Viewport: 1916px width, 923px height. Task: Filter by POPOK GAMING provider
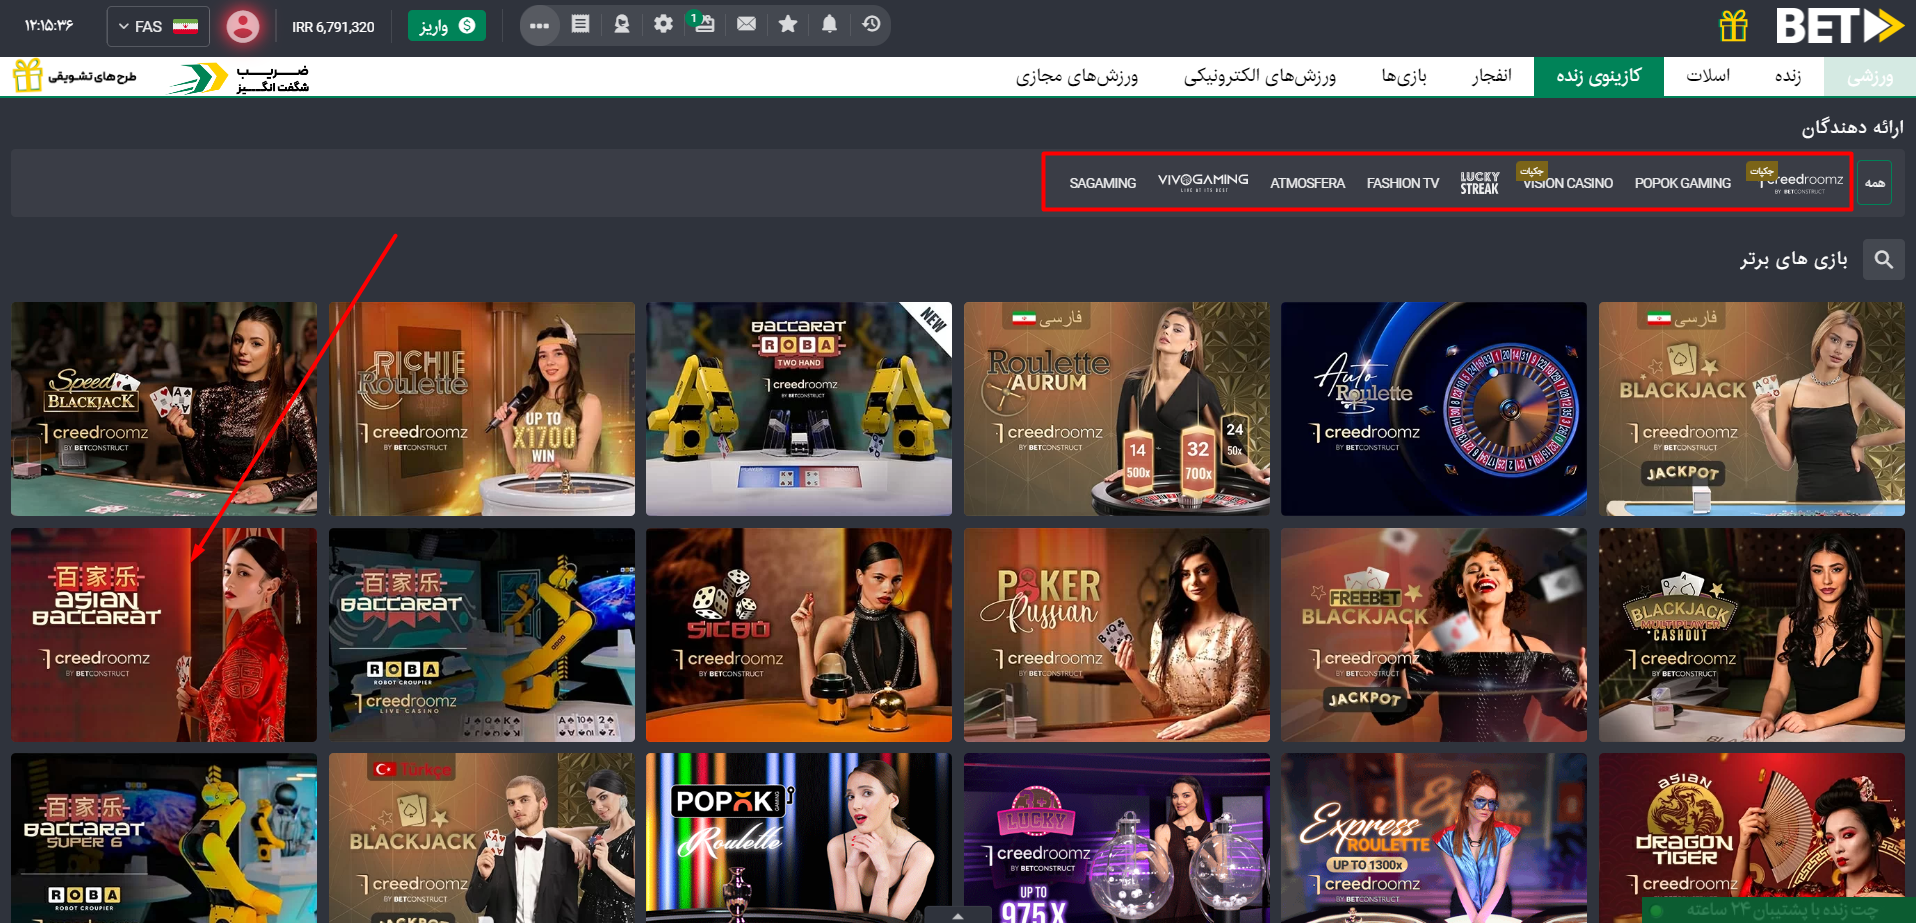pos(1682,183)
